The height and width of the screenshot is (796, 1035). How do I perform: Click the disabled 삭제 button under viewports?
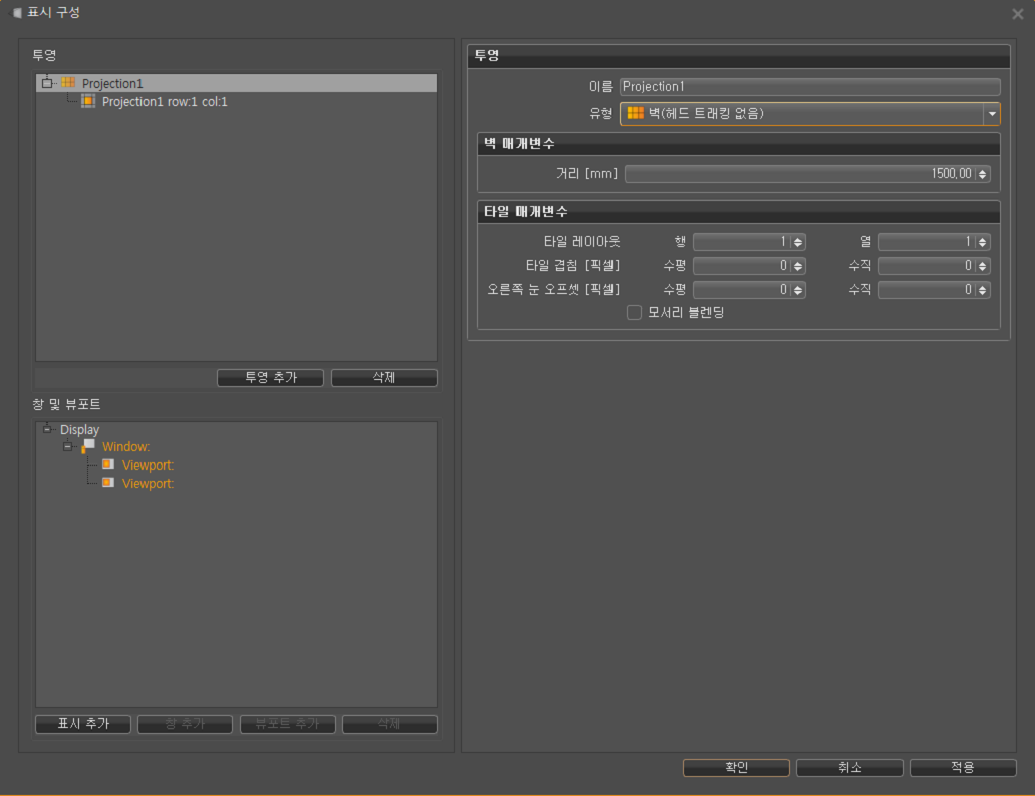pyautogui.click(x=389, y=724)
